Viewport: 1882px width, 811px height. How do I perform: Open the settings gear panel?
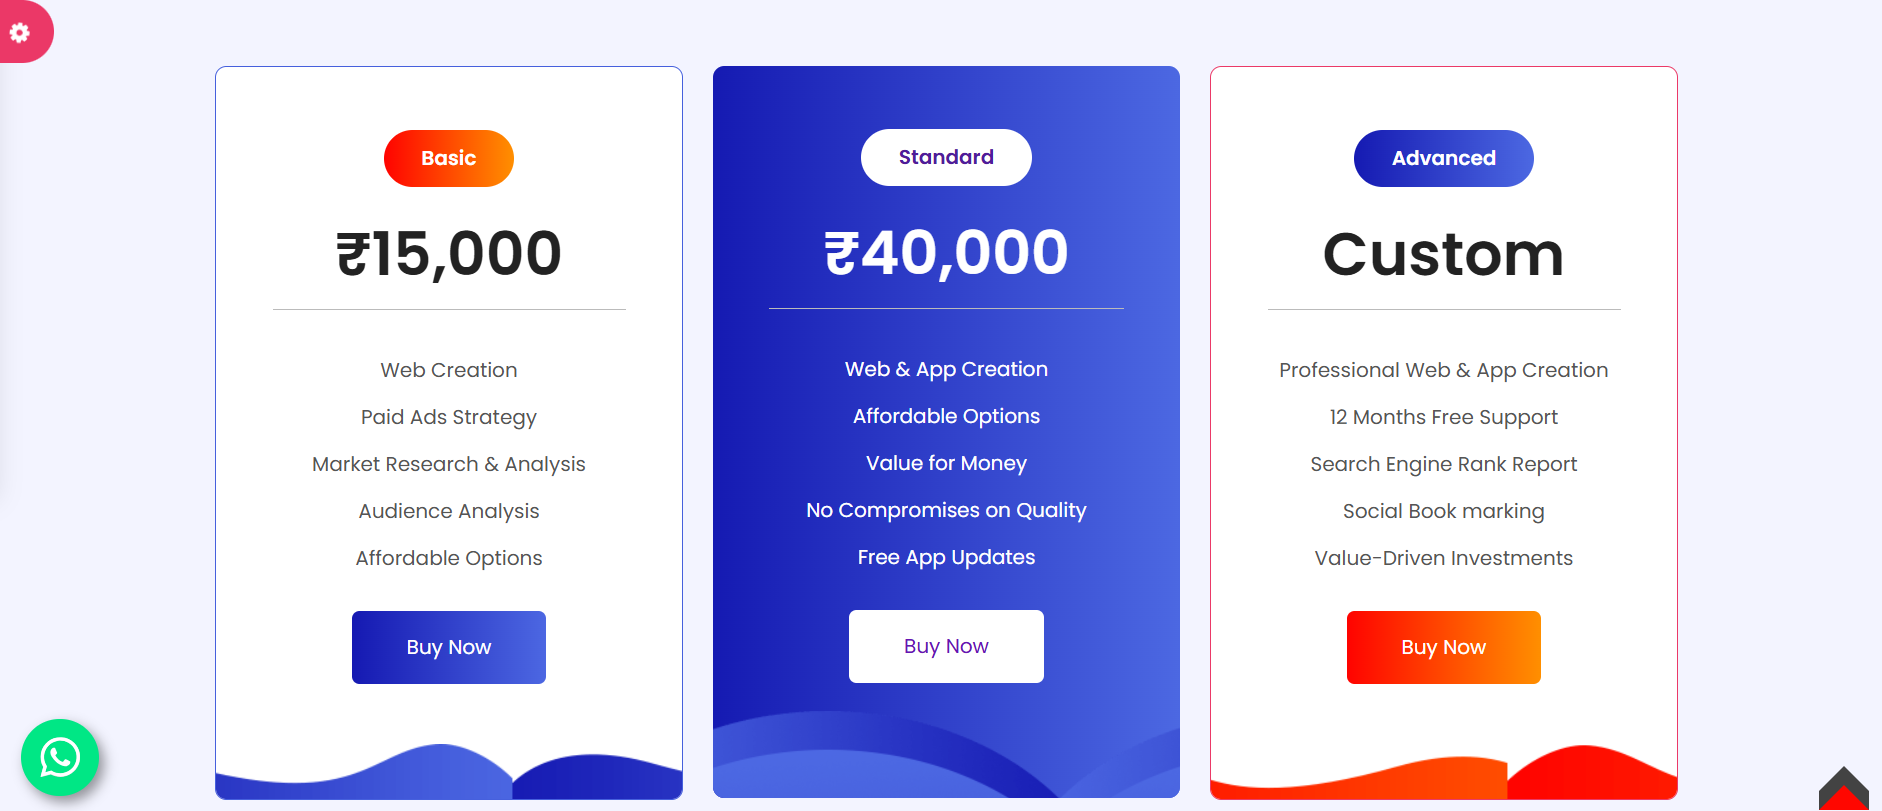coord(20,32)
